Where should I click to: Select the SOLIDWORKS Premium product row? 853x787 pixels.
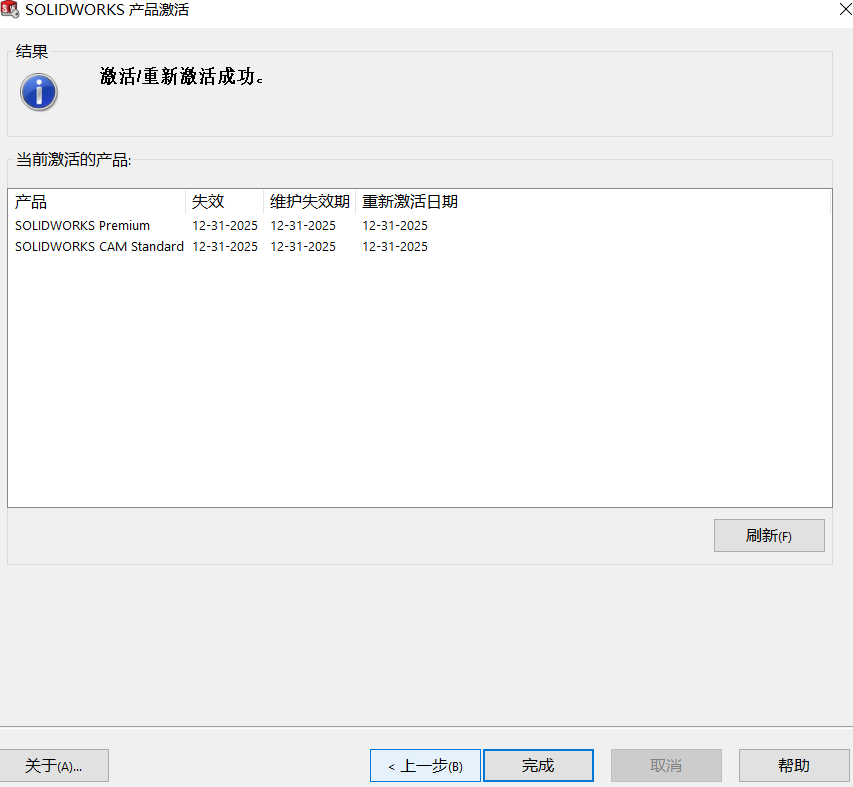pos(82,225)
